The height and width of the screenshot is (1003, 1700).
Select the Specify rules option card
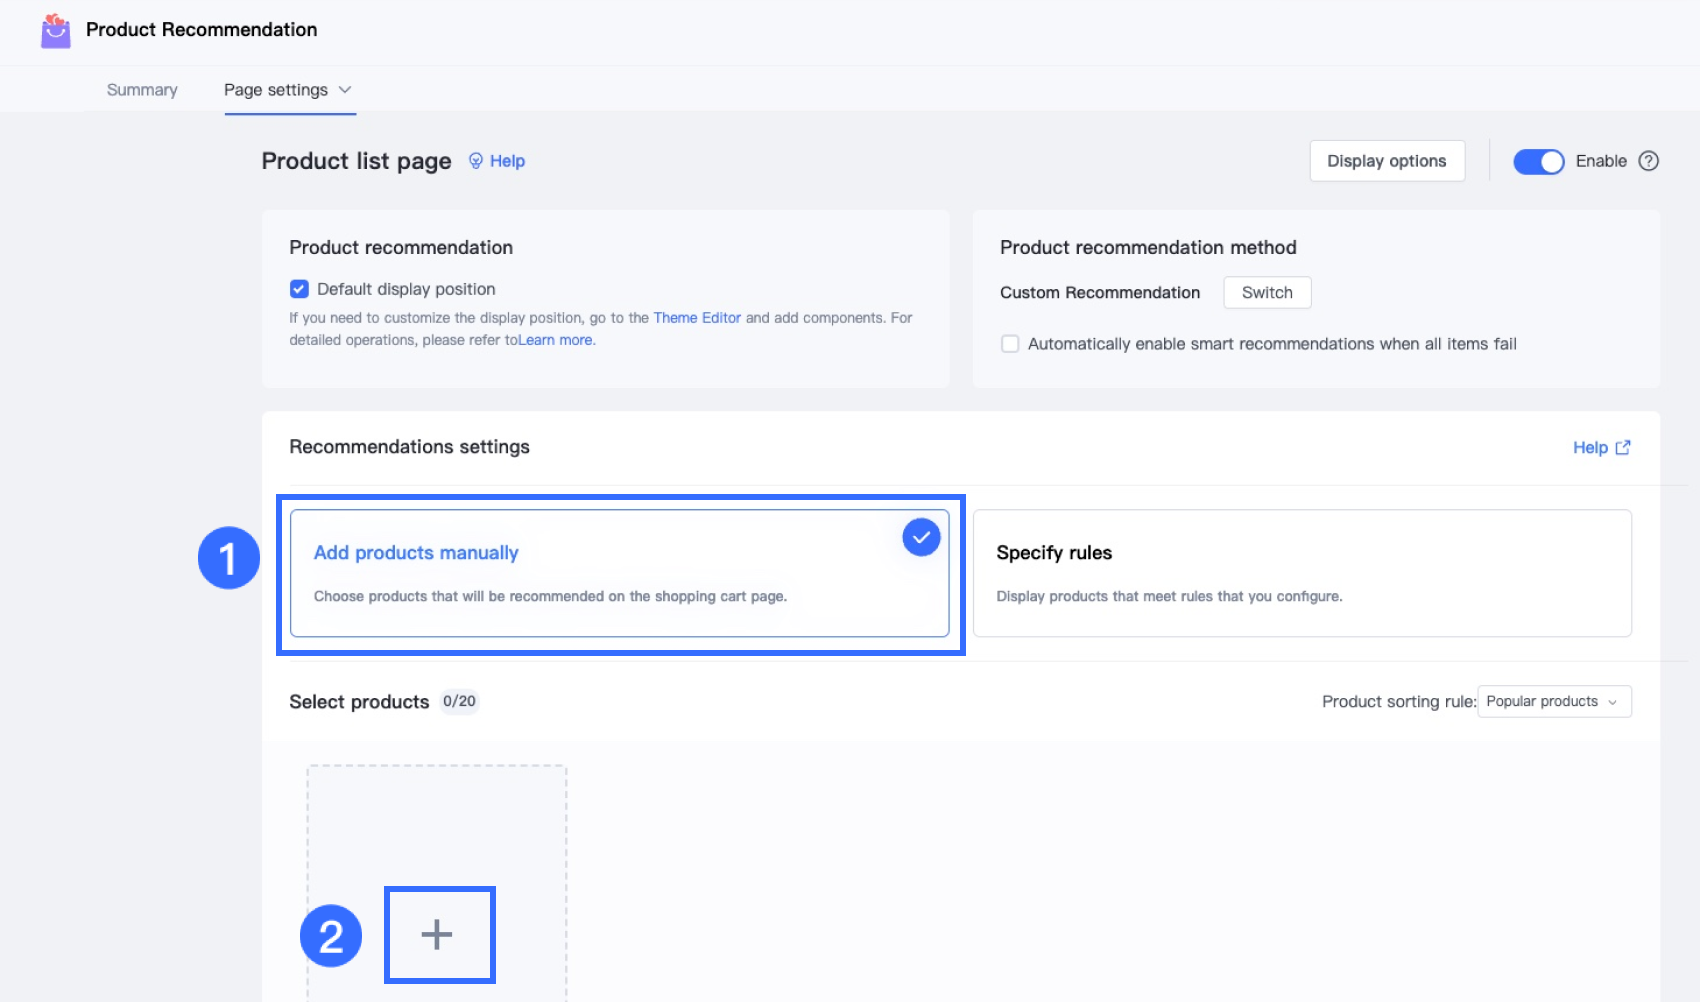(1301, 573)
